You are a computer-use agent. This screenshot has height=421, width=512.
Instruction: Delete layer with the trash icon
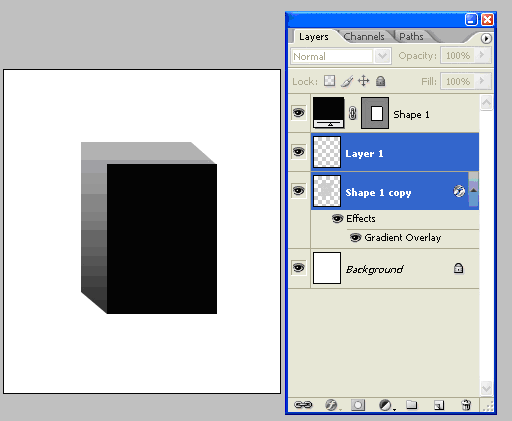(x=466, y=405)
